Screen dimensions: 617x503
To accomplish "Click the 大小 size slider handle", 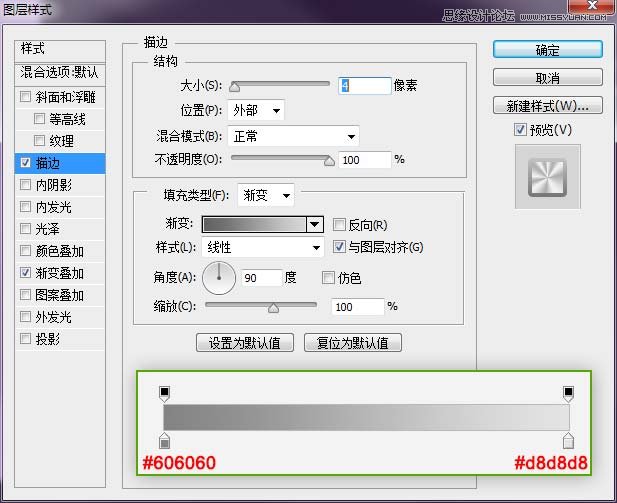I will pyautogui.click(x=235, y=87).
